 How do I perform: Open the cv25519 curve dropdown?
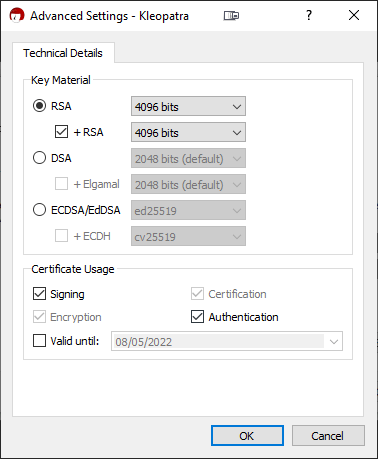click(188, 236)
